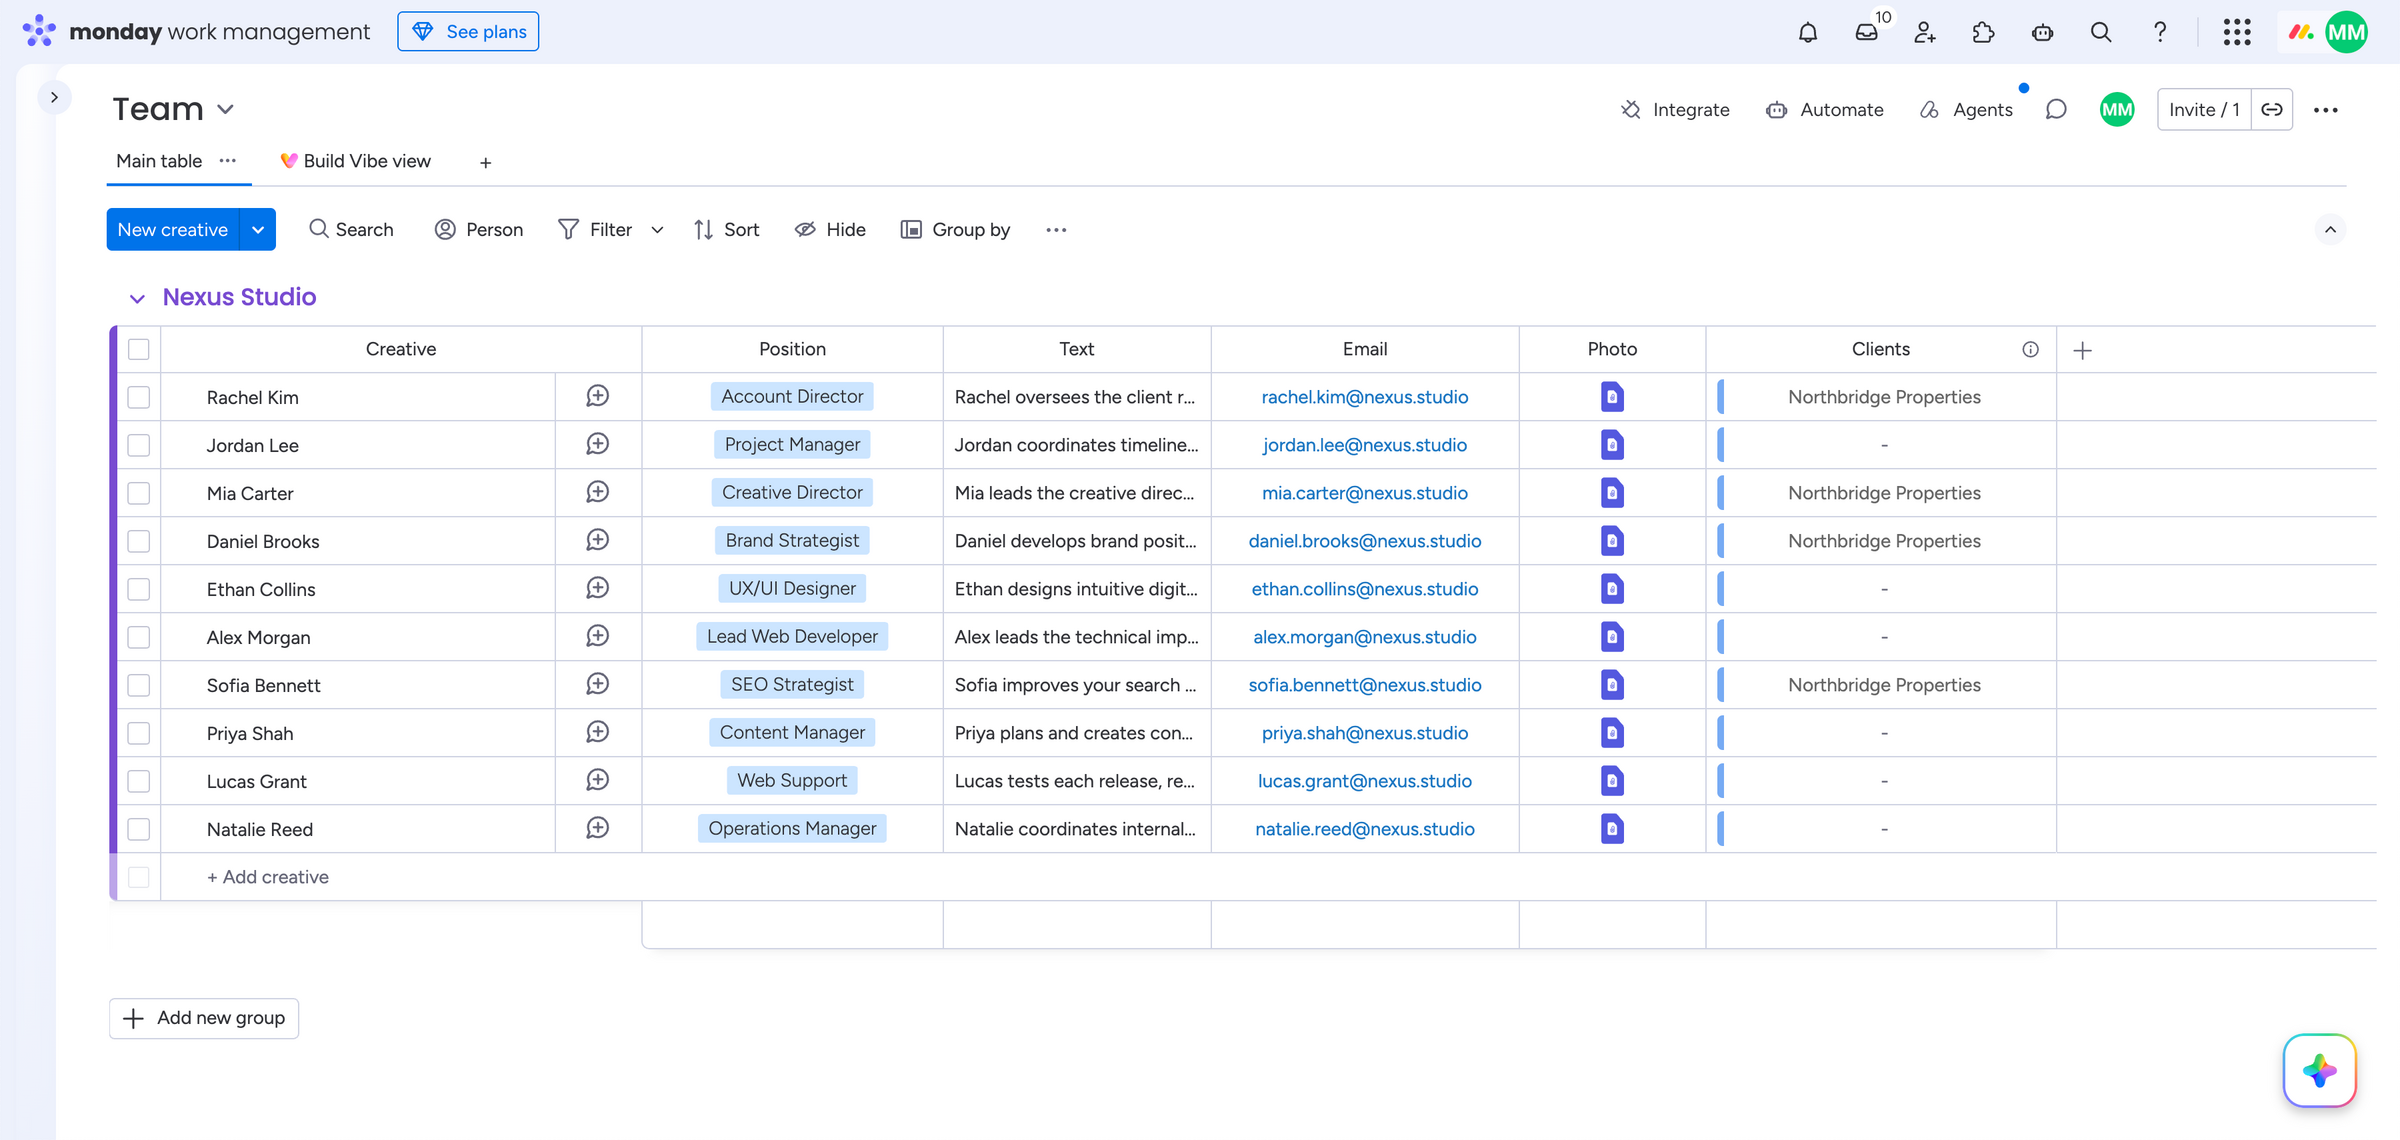Open the board discussion speech bubble icon
Screen dimensions: 2400x1140
[x=2056, y=110]
